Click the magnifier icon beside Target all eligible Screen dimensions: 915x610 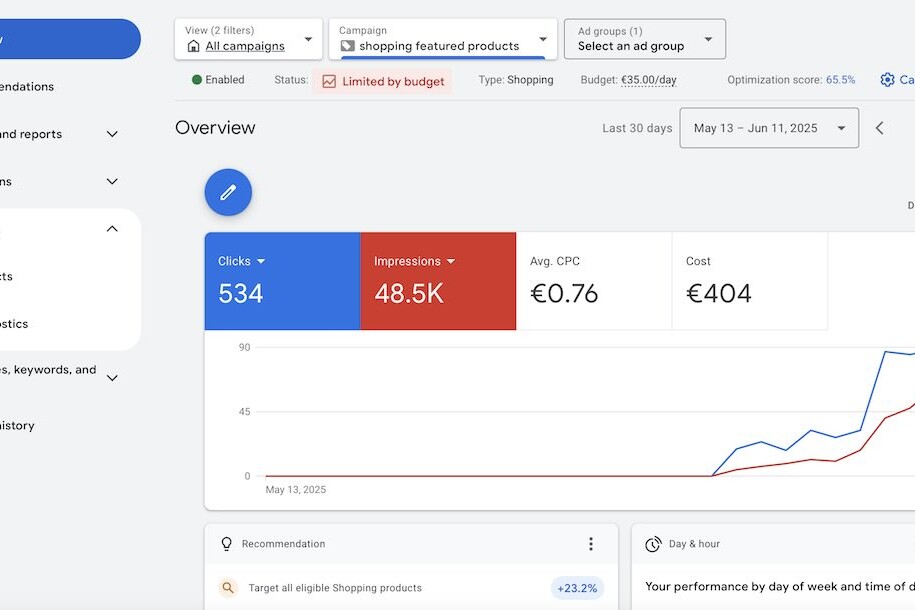pos(228,587)
